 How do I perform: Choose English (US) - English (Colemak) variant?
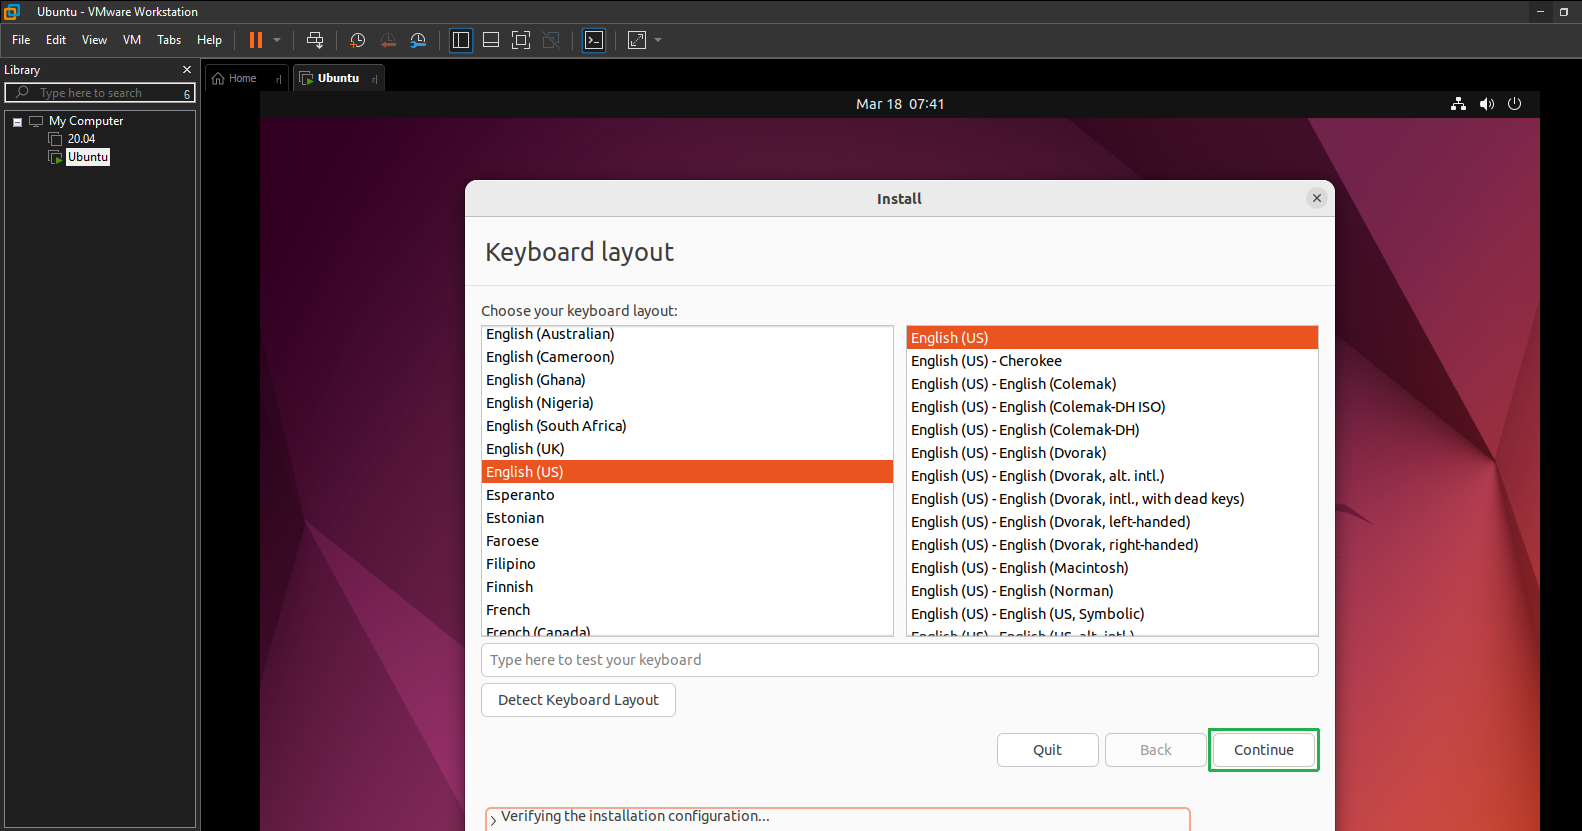(1112, 384)
